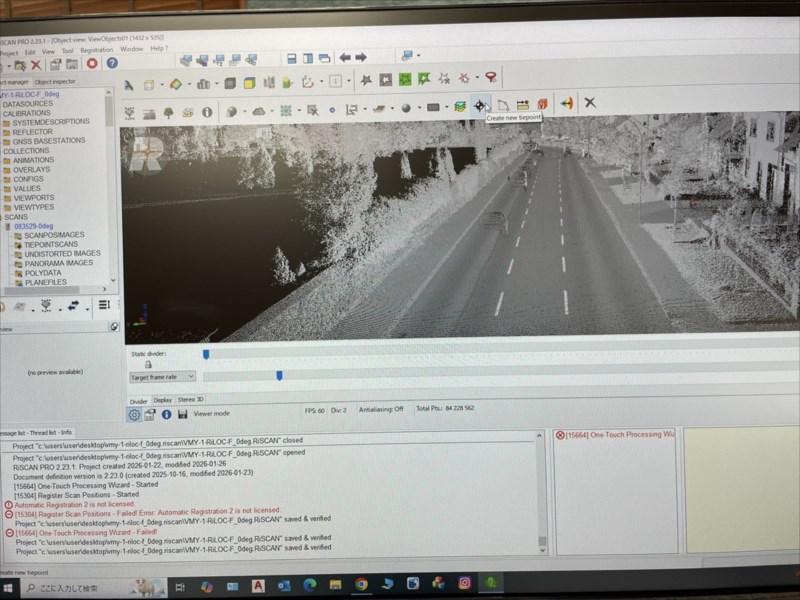800x600 pixels.
Task: Click the info icon in viewer status bar
Action: [x=167, y=414]
